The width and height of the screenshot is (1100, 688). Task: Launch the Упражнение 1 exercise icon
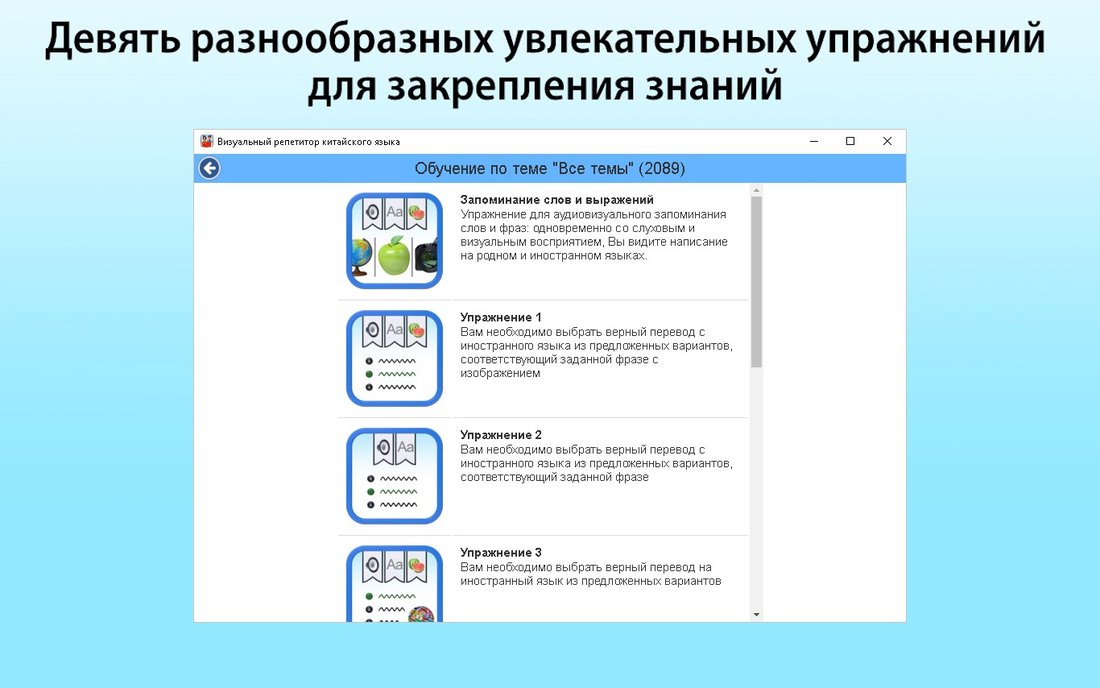394,358
